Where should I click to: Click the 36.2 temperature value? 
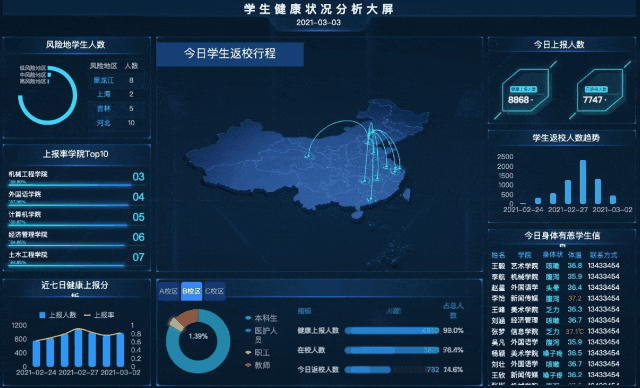tap(575, 375)
